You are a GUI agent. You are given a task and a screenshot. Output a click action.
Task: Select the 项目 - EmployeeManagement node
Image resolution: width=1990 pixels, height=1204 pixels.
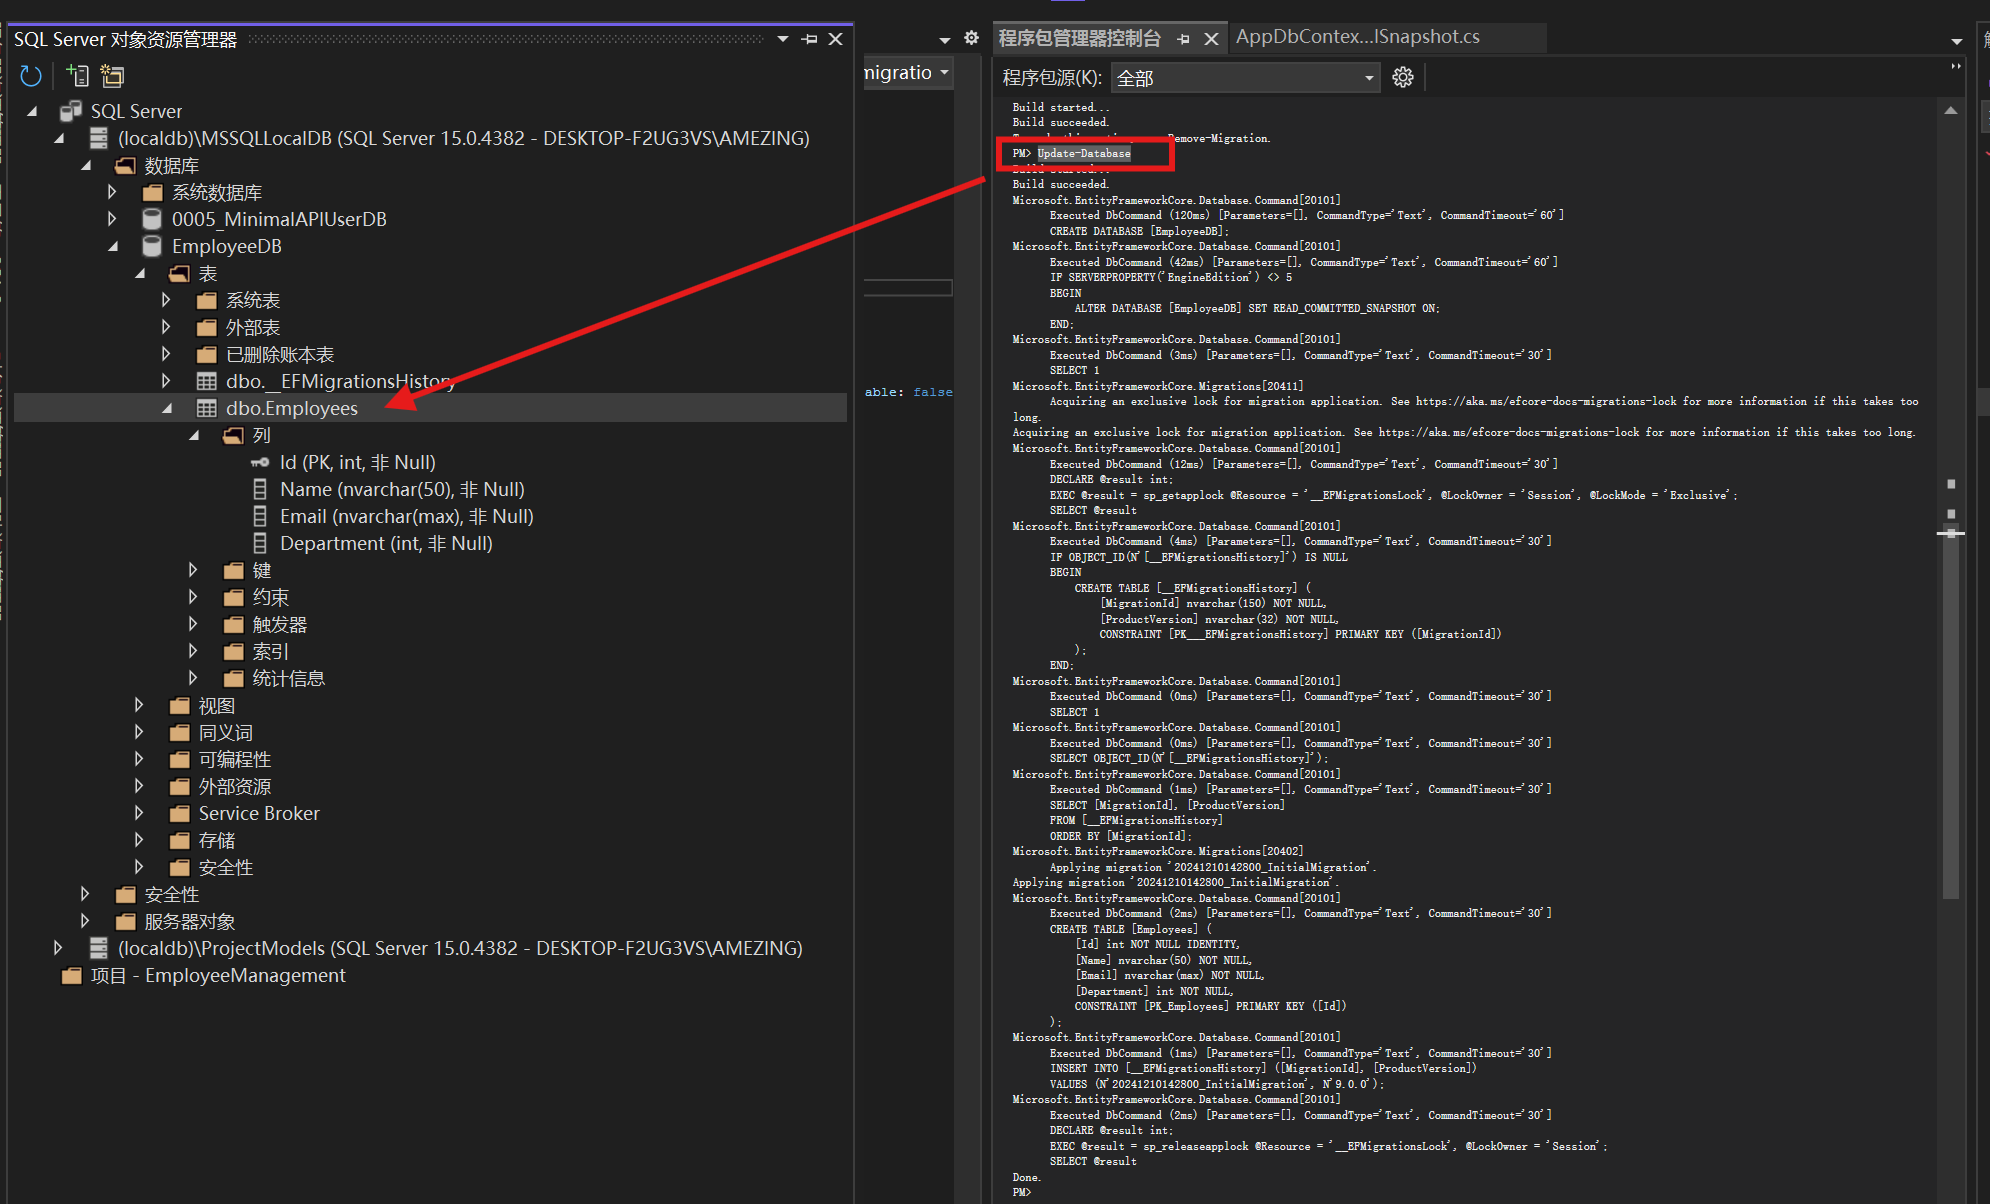(217, 975)
